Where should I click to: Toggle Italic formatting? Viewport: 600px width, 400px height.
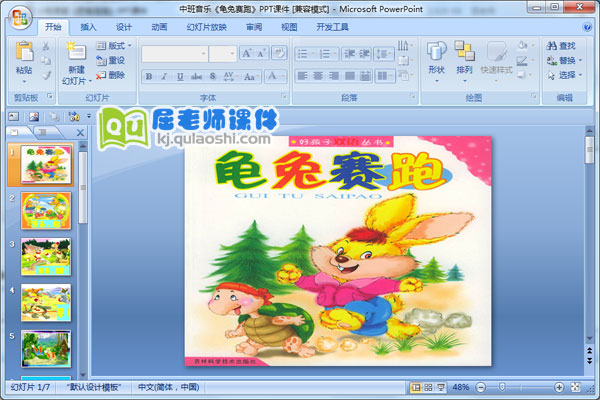[164, 77]
